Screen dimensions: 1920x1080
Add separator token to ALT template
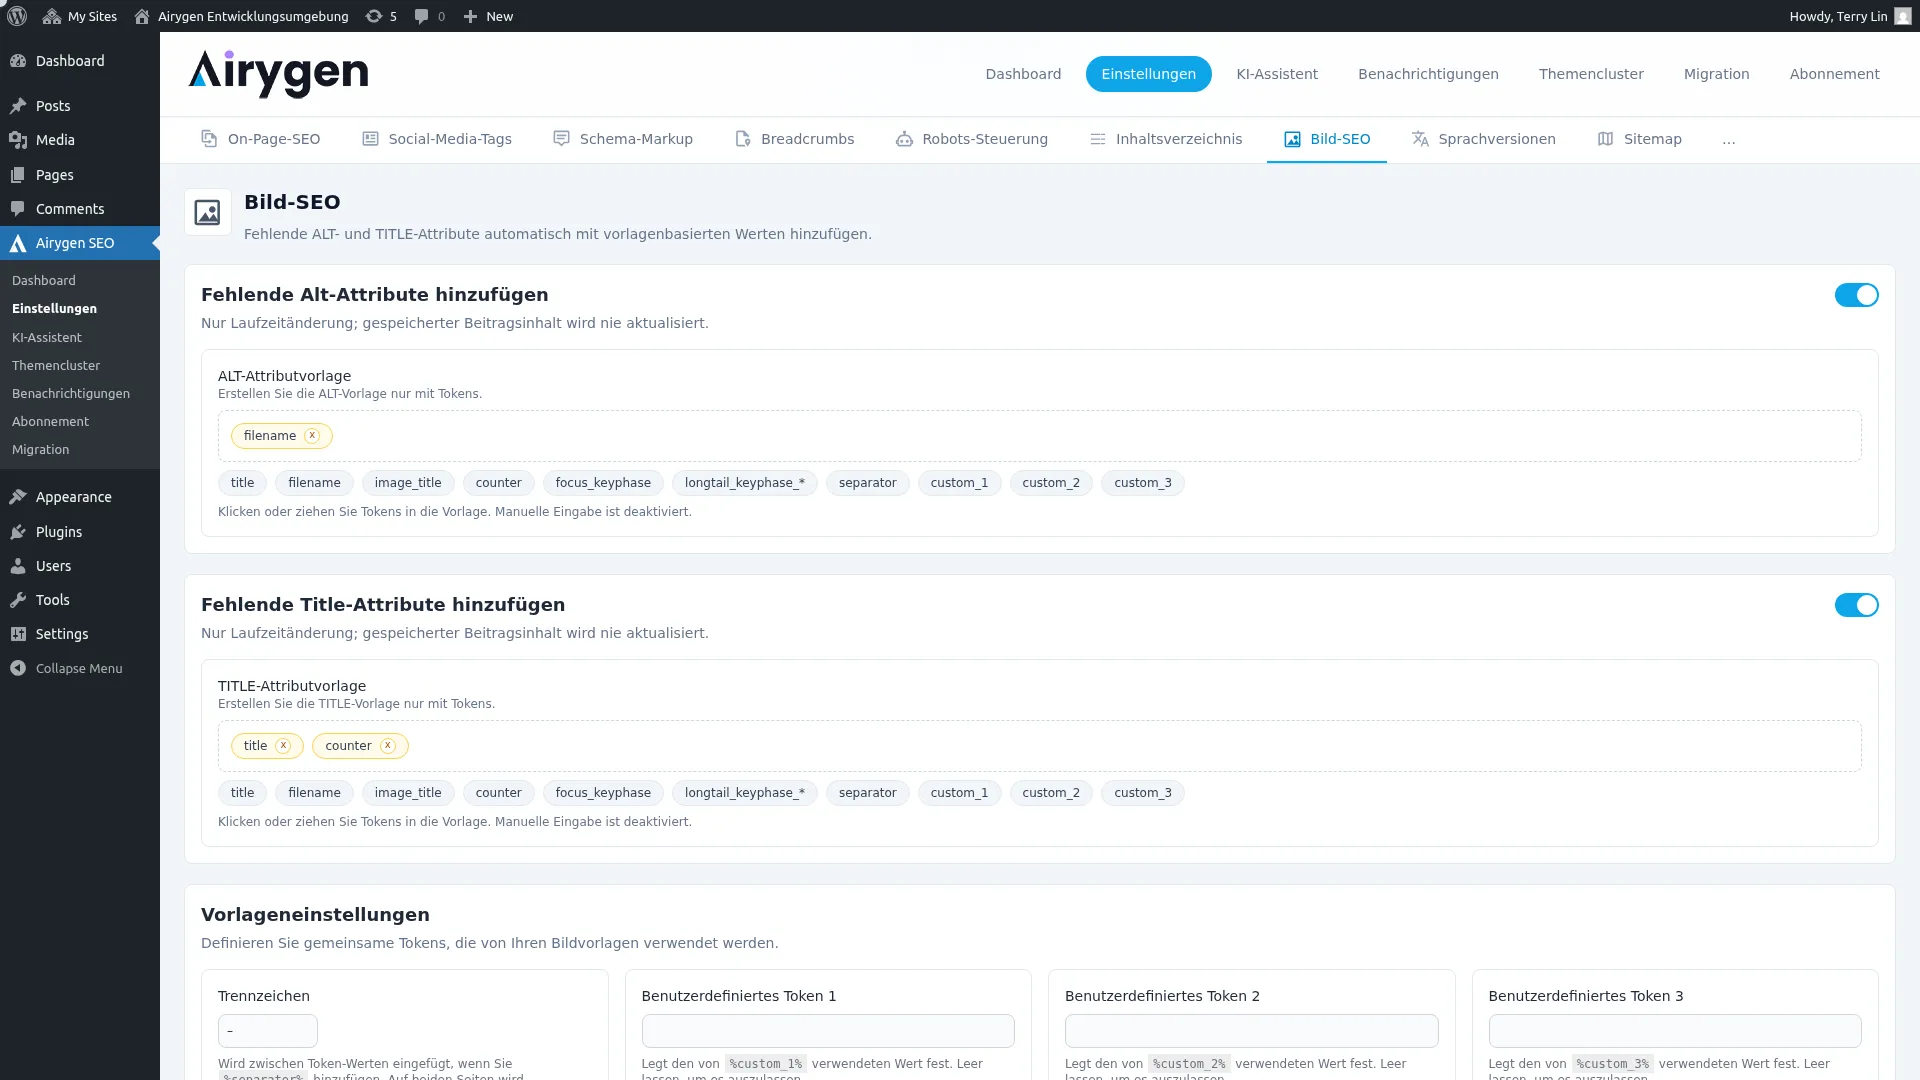(x=867, y=483)
